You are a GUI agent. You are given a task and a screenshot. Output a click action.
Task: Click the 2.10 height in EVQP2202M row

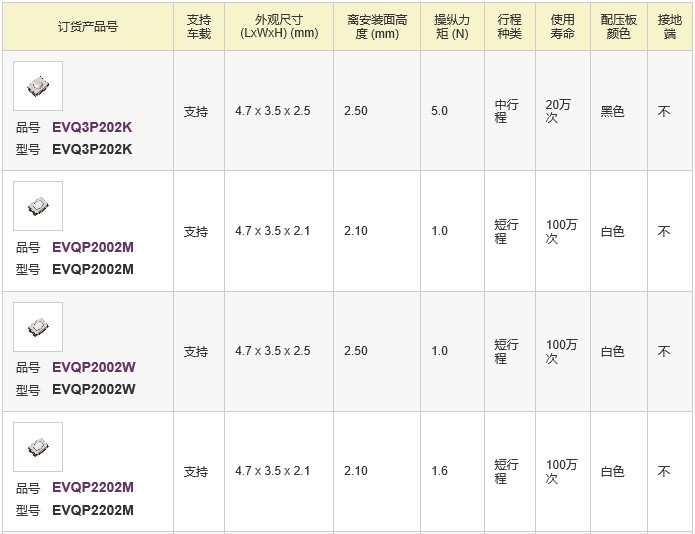[x=355, y=471]
